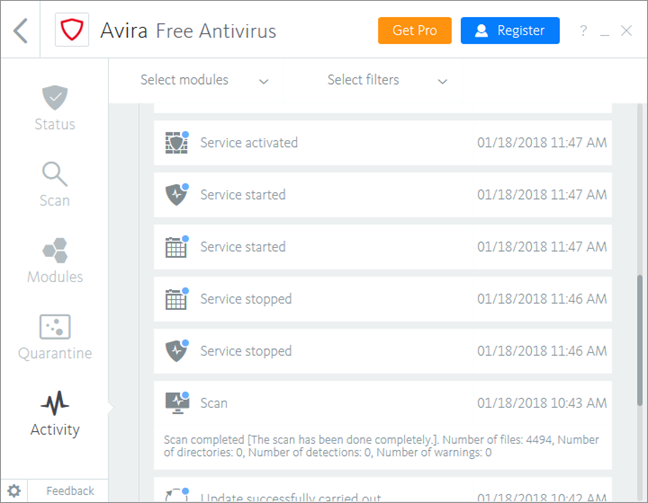Image resolution: width=648 pixels, height=503 pixels.
Task: Click timestamp of Service activated entry
Action: [542, 143]
